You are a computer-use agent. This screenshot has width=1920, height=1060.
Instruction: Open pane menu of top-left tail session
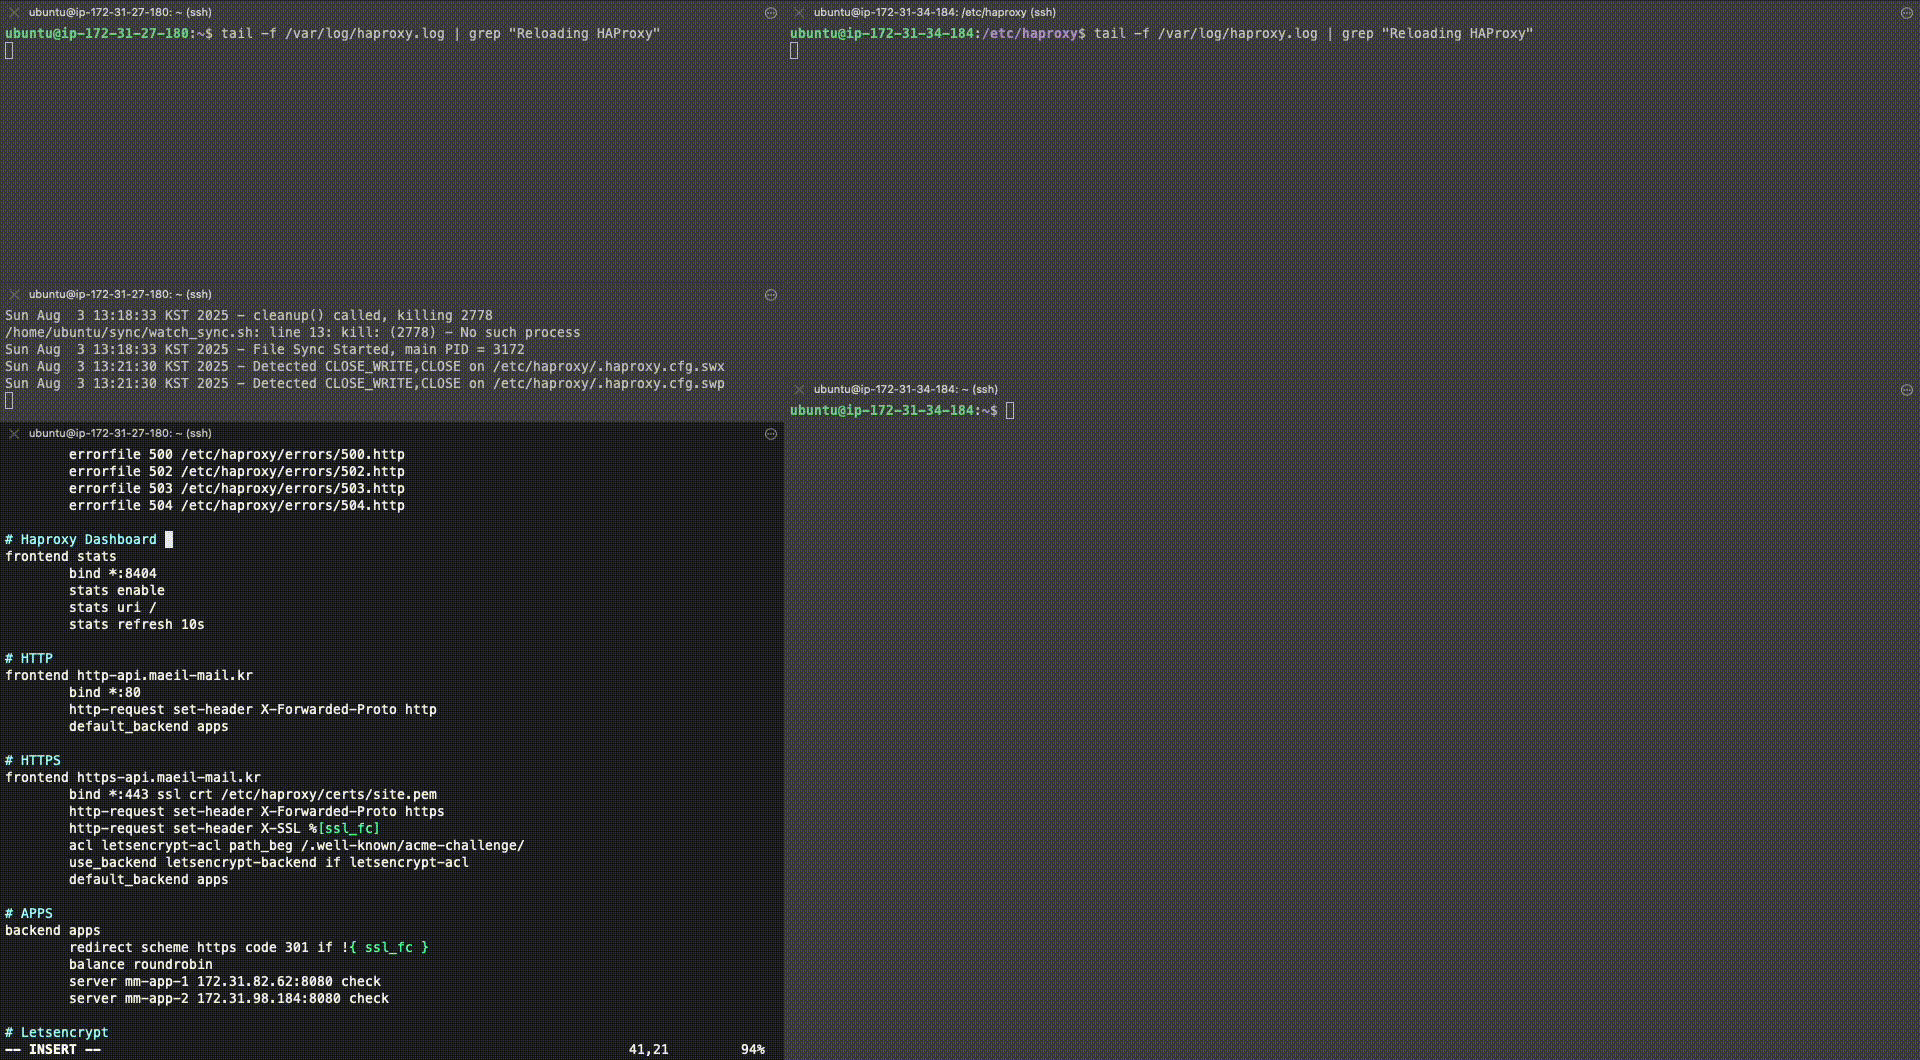[x=771, y=13]
